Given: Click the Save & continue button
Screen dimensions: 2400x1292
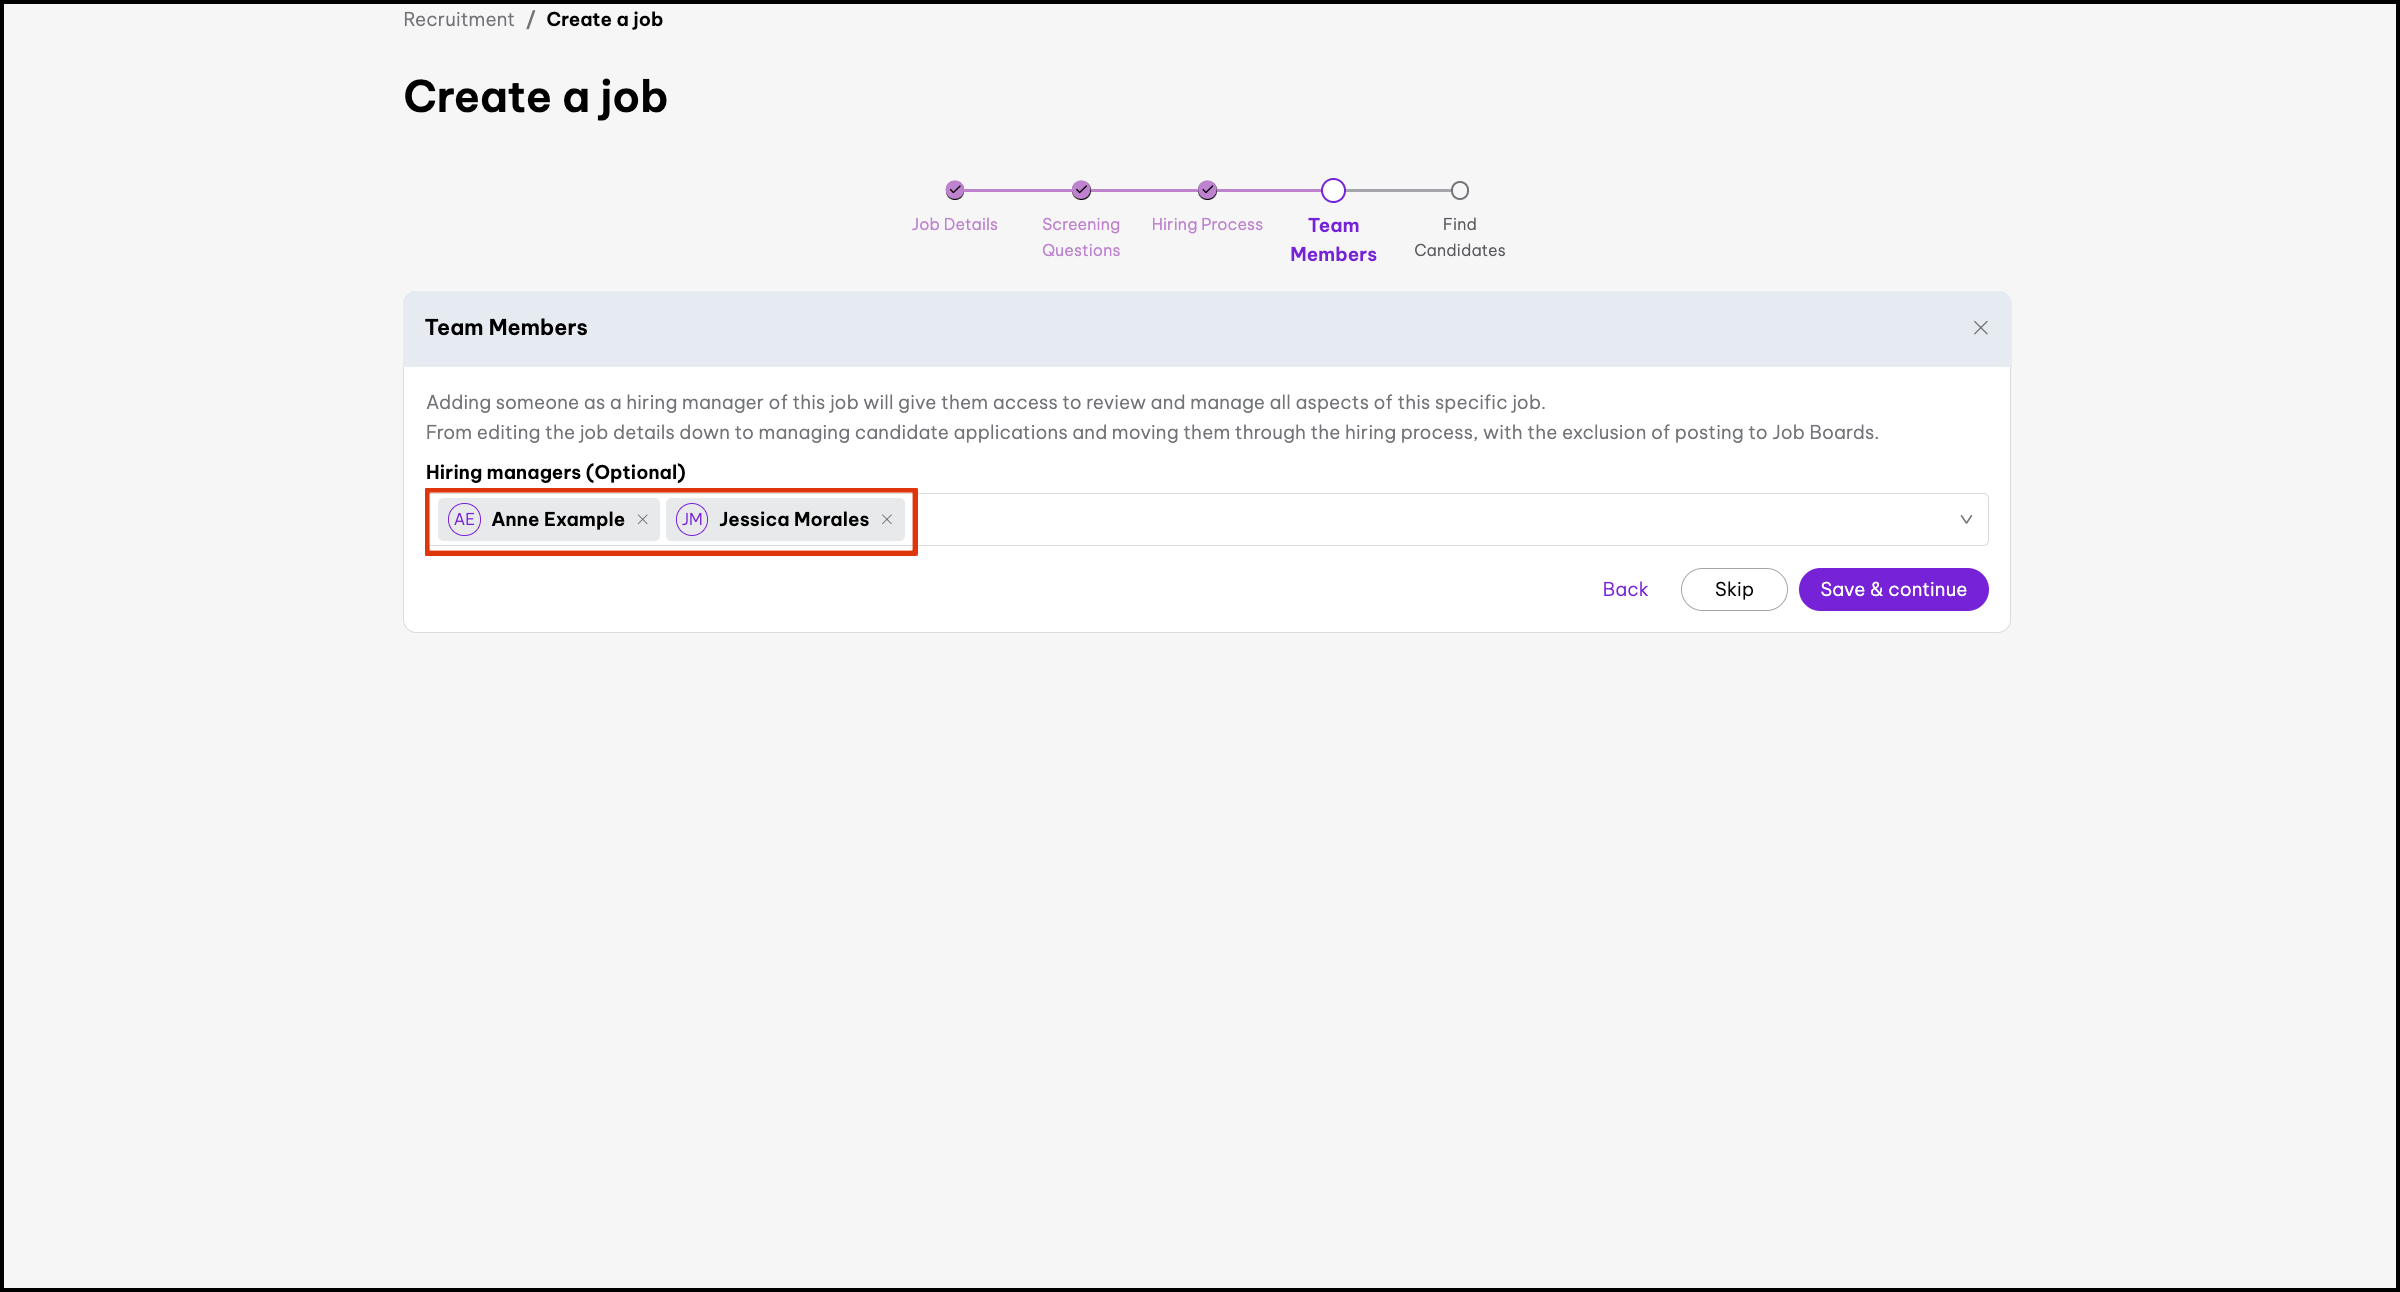Looking at the screenshot, I should (x=1892, y=589).
